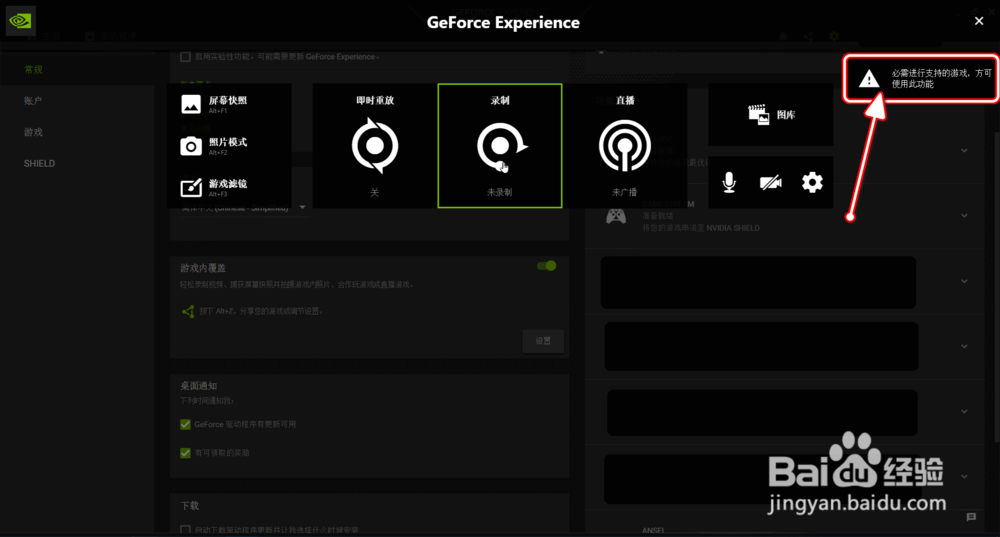The width and height of the screenshot is (1000, 537).
Task: Click the faint green gear in background header
Action: point(834,36)
